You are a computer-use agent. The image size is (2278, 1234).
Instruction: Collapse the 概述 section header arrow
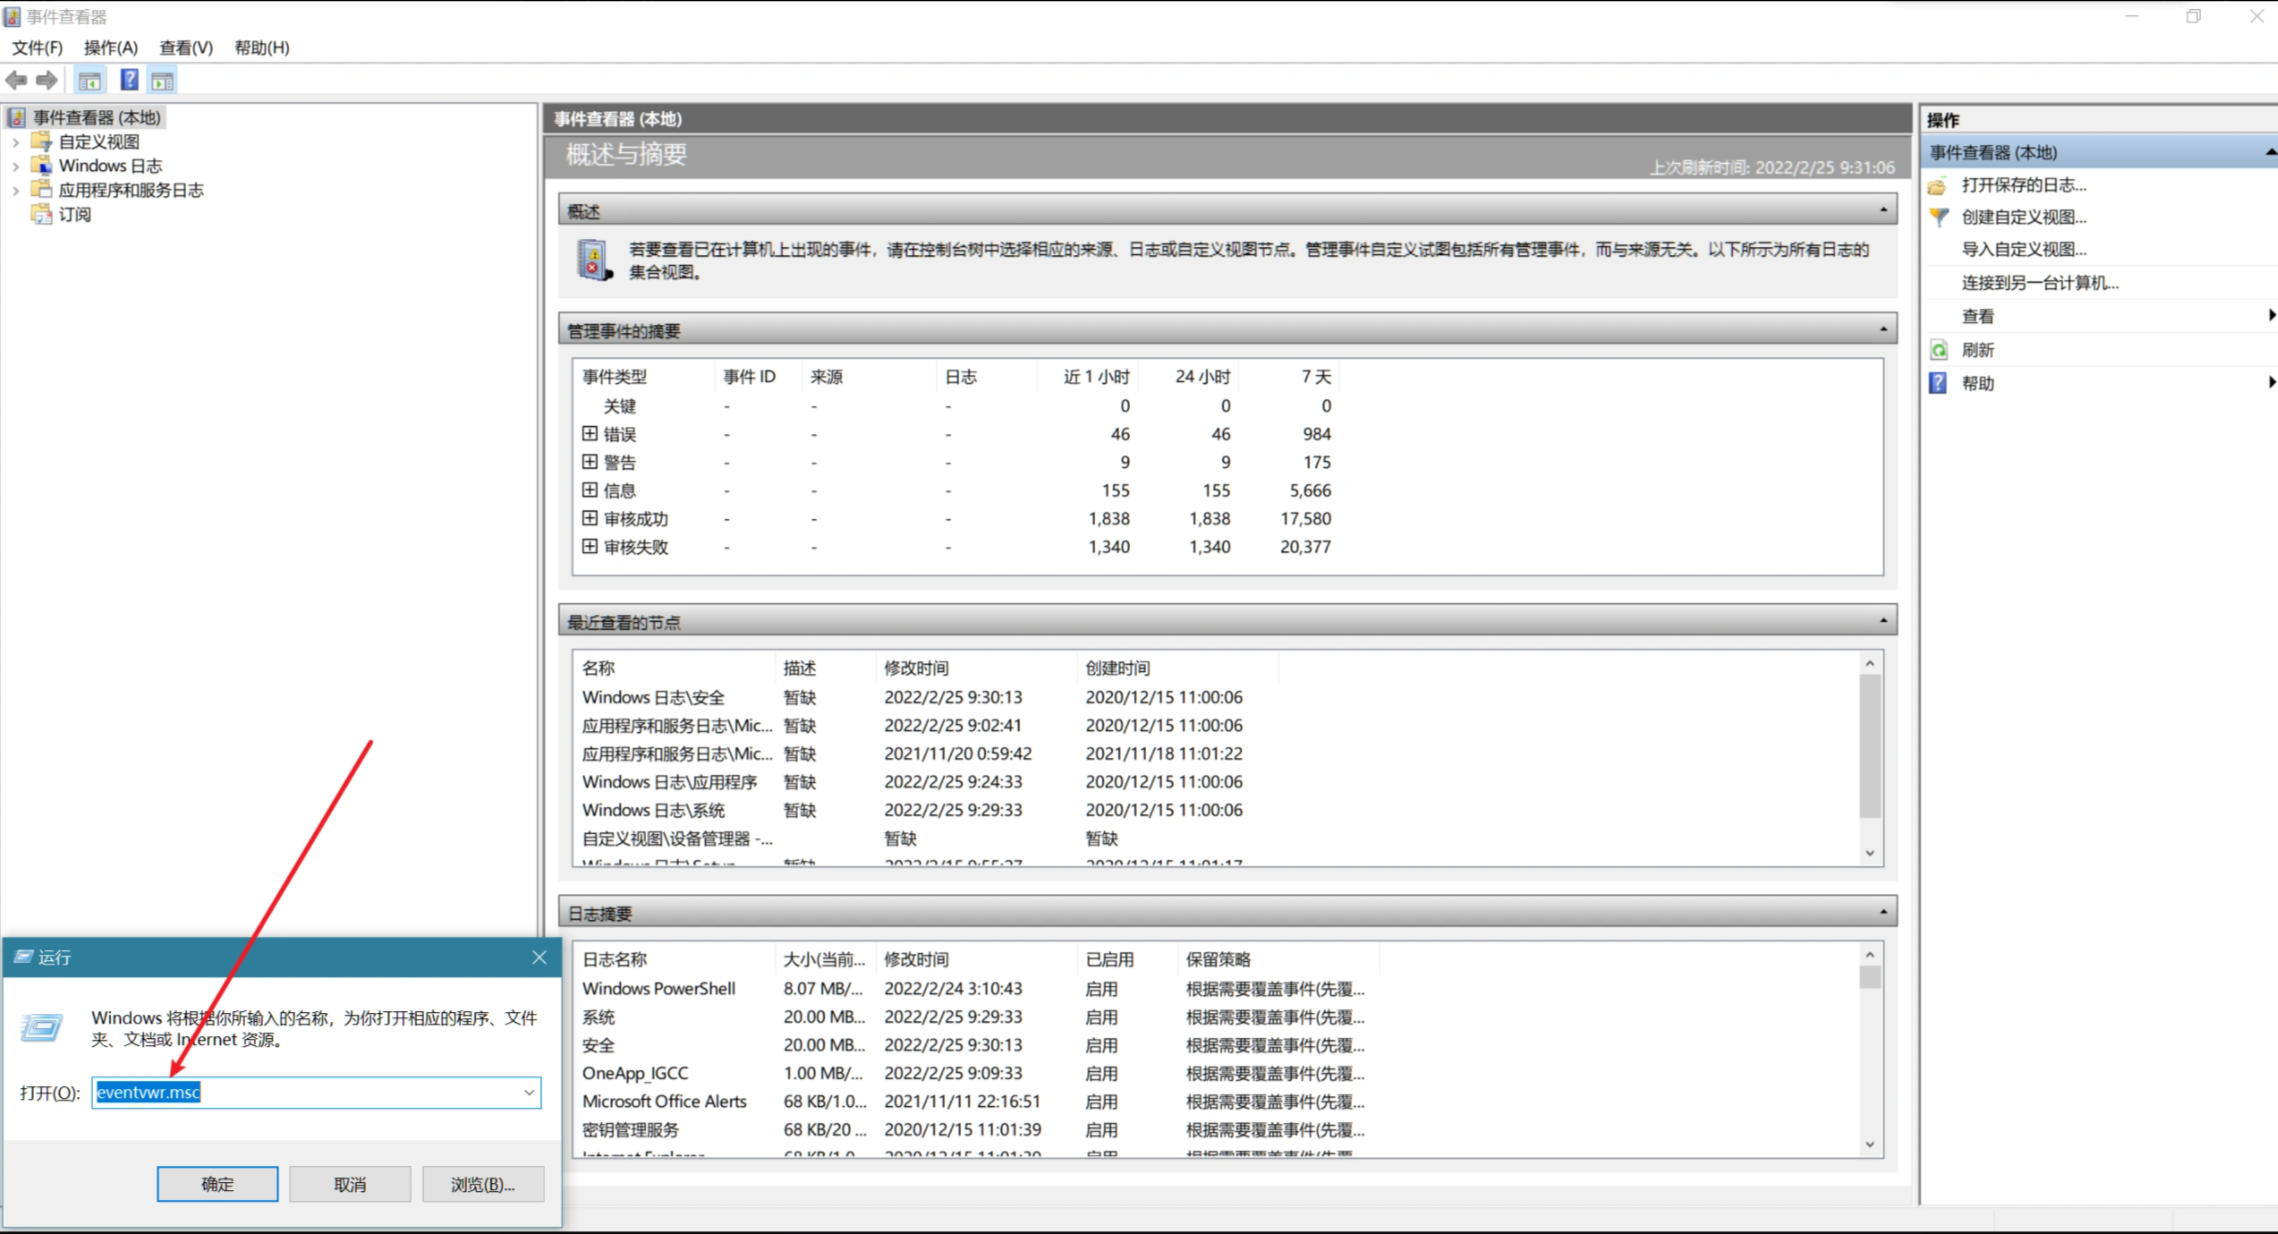coord(1883,210)
